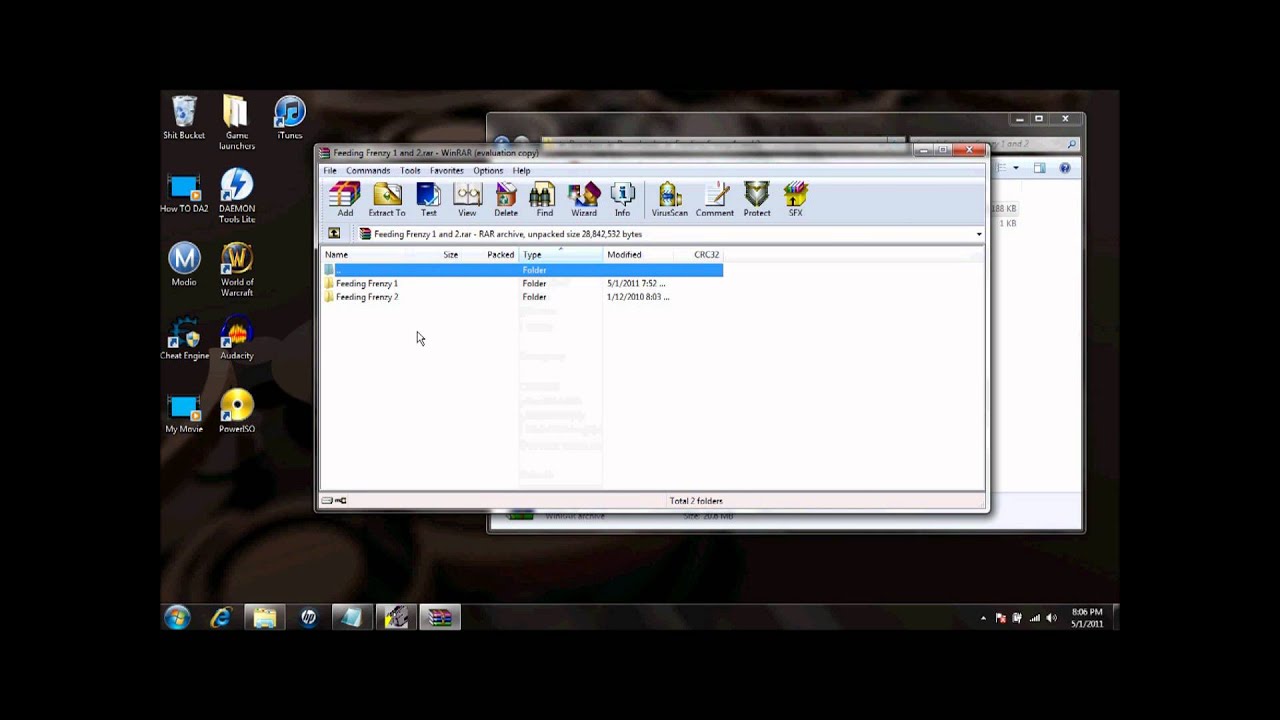
Task: Launch the Wizard tool
Action: coord(584,200)
